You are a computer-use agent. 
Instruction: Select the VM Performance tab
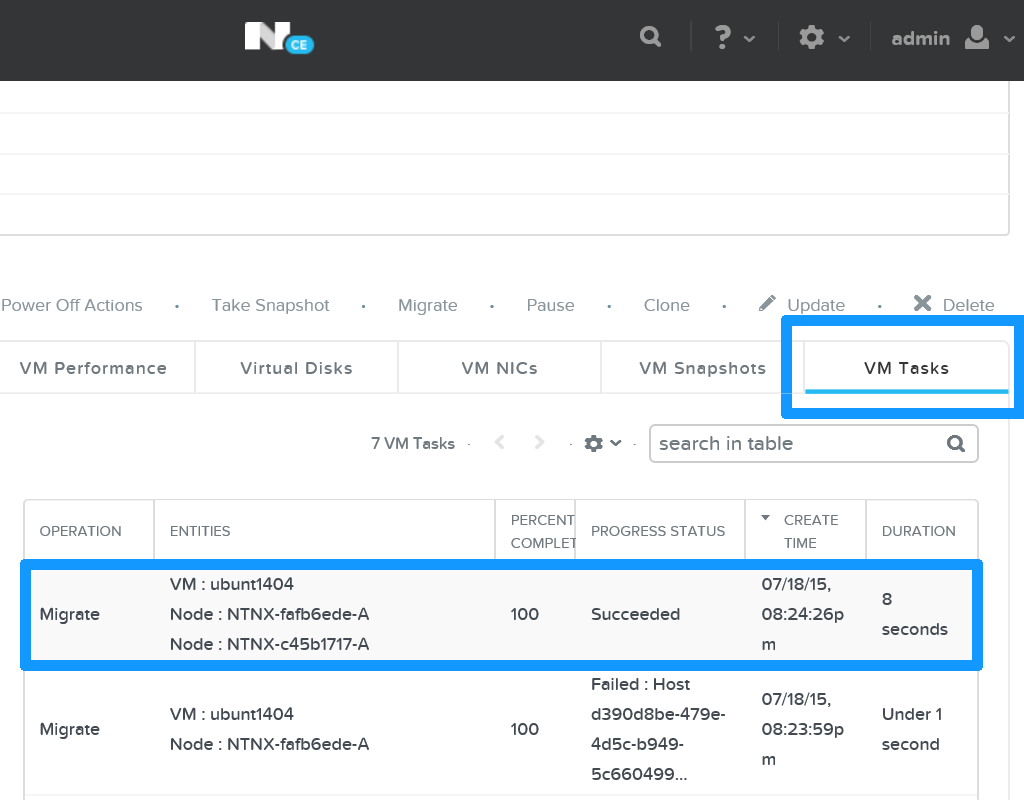[93, 368]
